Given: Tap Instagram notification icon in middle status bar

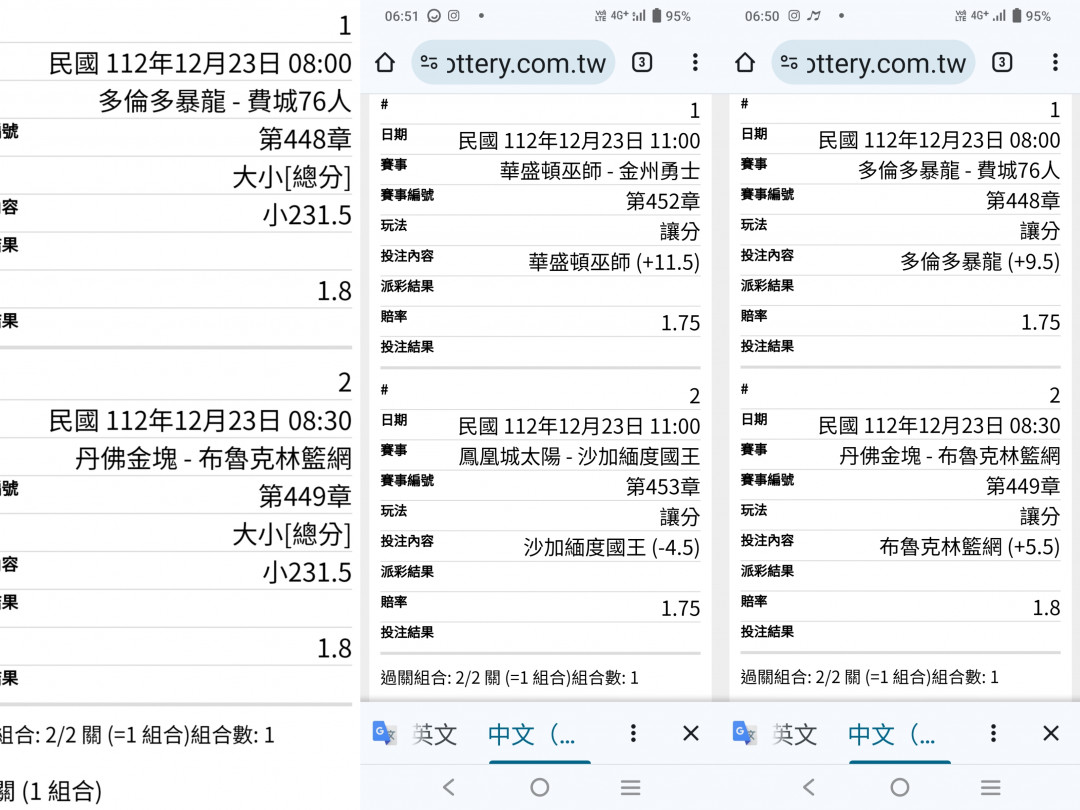Looking at the screenshot, I should pos(454,15).
